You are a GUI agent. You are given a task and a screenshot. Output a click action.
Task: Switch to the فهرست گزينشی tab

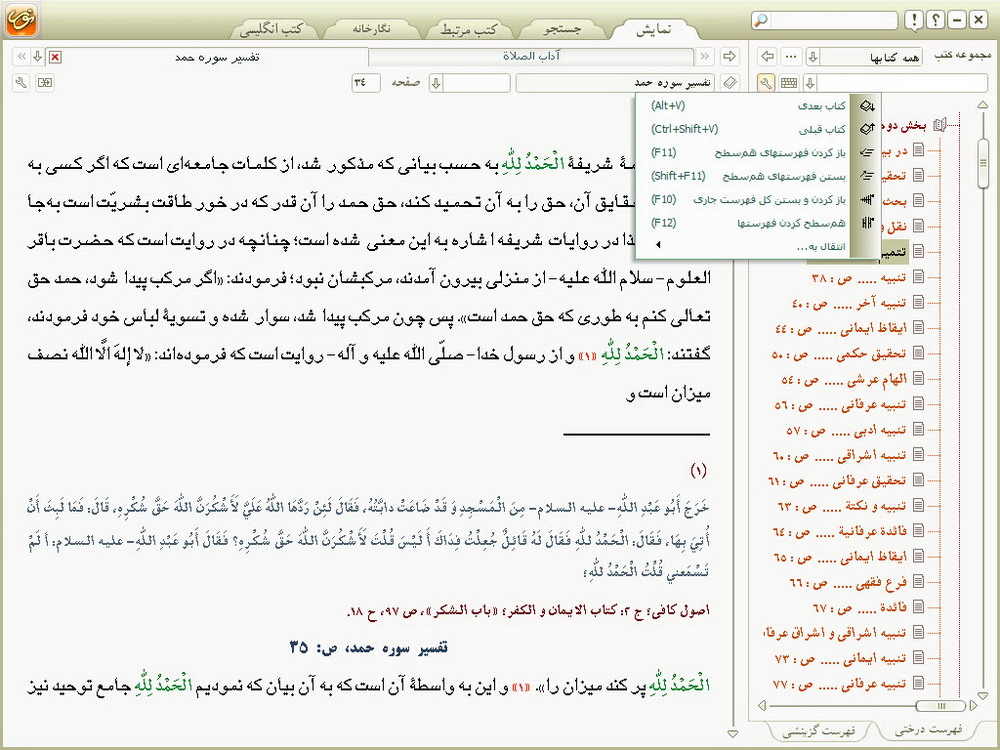819,731
